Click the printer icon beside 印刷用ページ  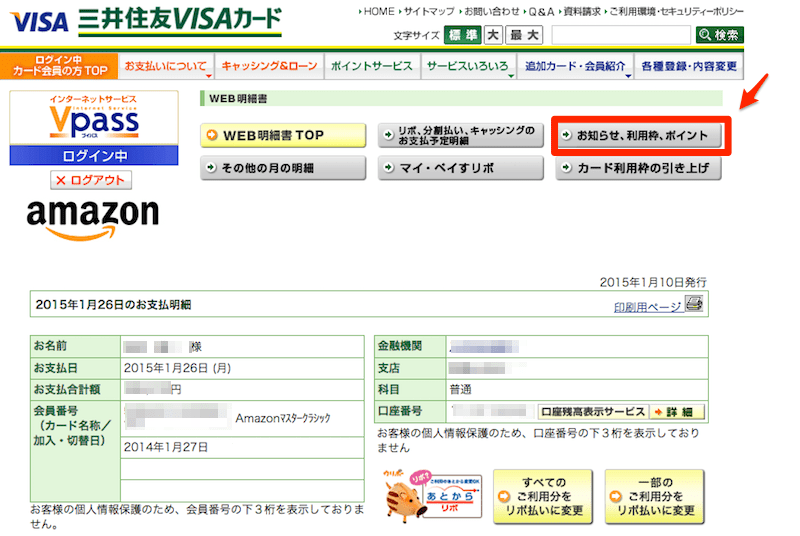[694, 304]
